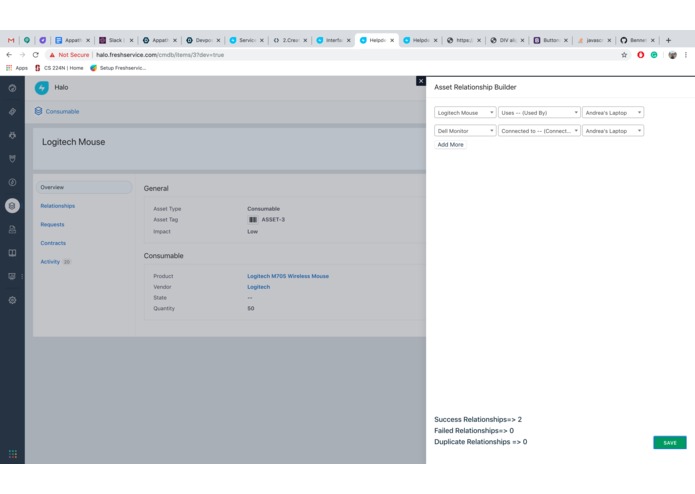This screenshot has width=695, height=494.
Task: Click the red Opera extension icon
Action: pos(640,55)
